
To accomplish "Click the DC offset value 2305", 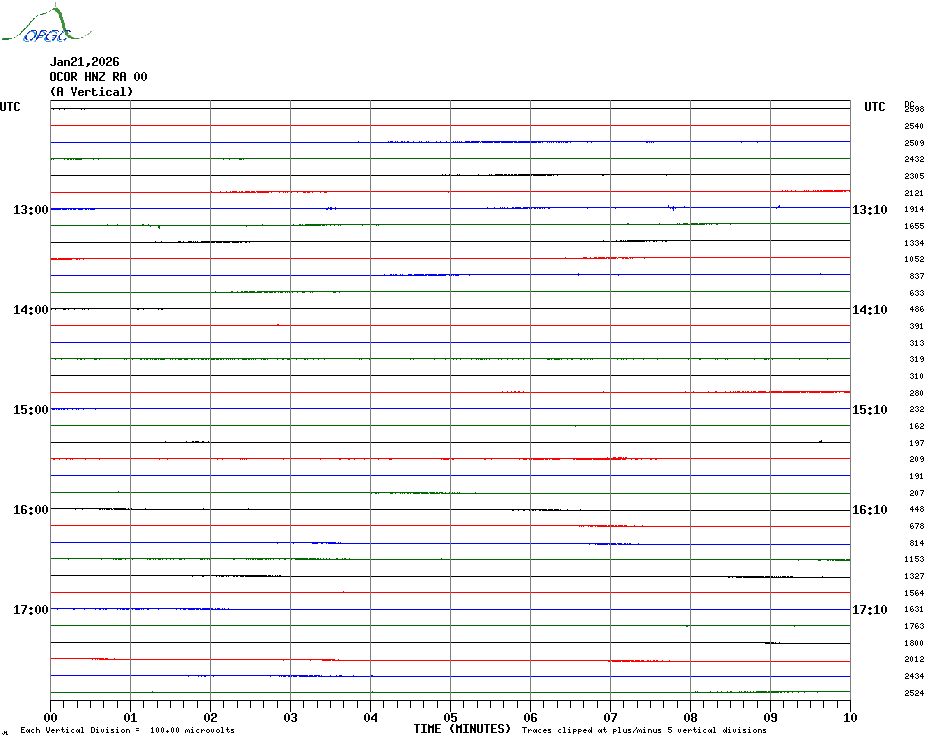I will (914, 176).
